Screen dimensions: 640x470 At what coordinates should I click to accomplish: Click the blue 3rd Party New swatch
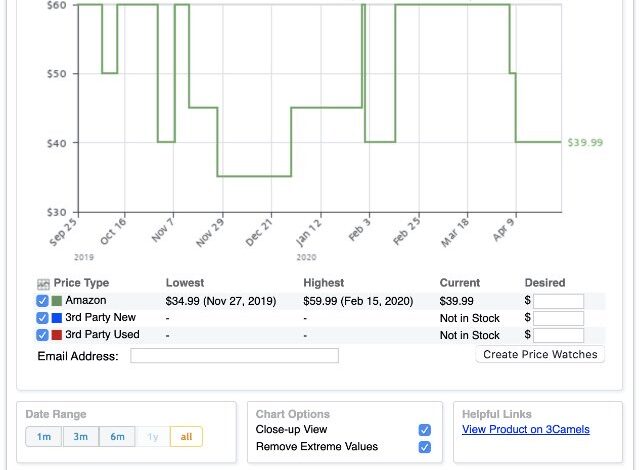click(x=57, y=318)
